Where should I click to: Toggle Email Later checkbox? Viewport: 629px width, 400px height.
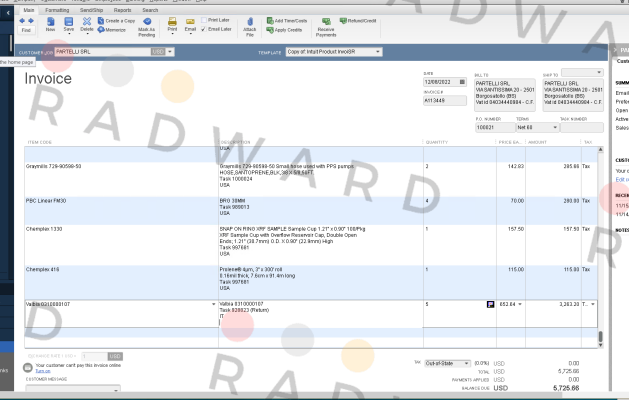coord(204,29)
